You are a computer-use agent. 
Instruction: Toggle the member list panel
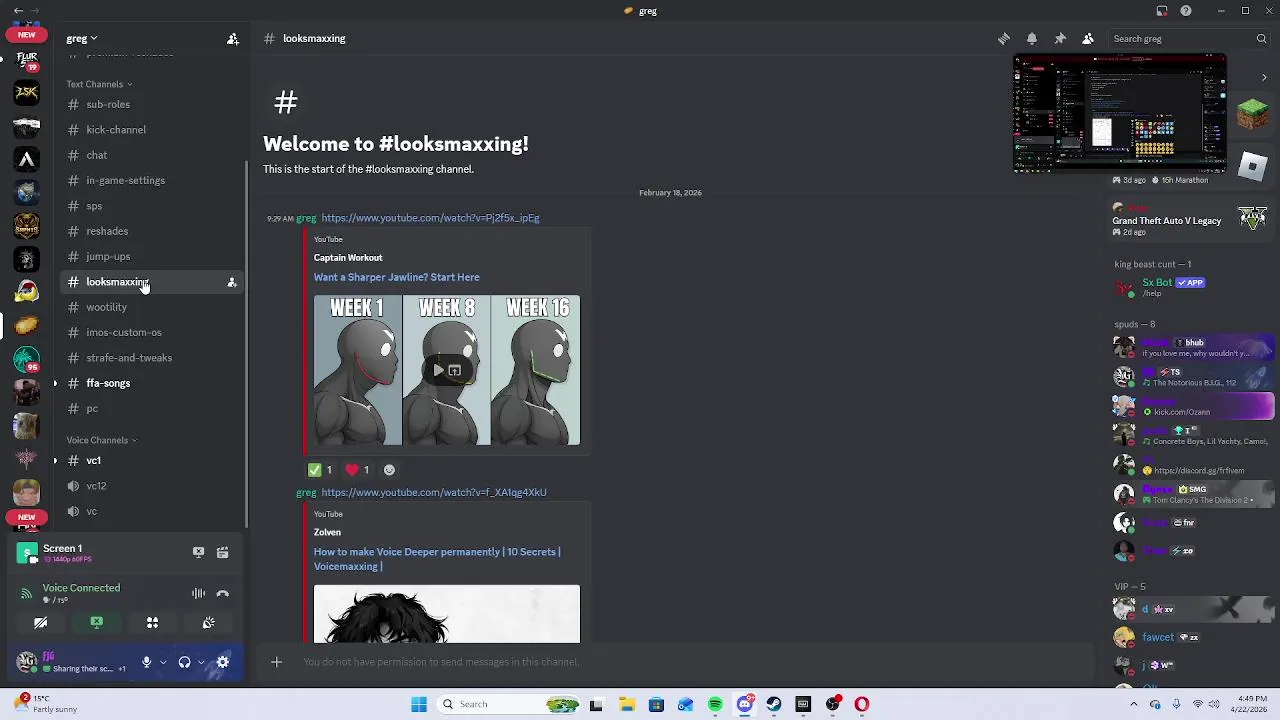click(1088, 39)
